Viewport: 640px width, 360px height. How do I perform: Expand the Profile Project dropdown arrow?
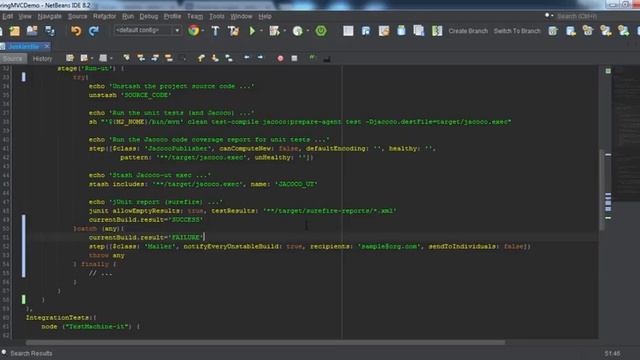pyautogui.click(x=308, y=31)
